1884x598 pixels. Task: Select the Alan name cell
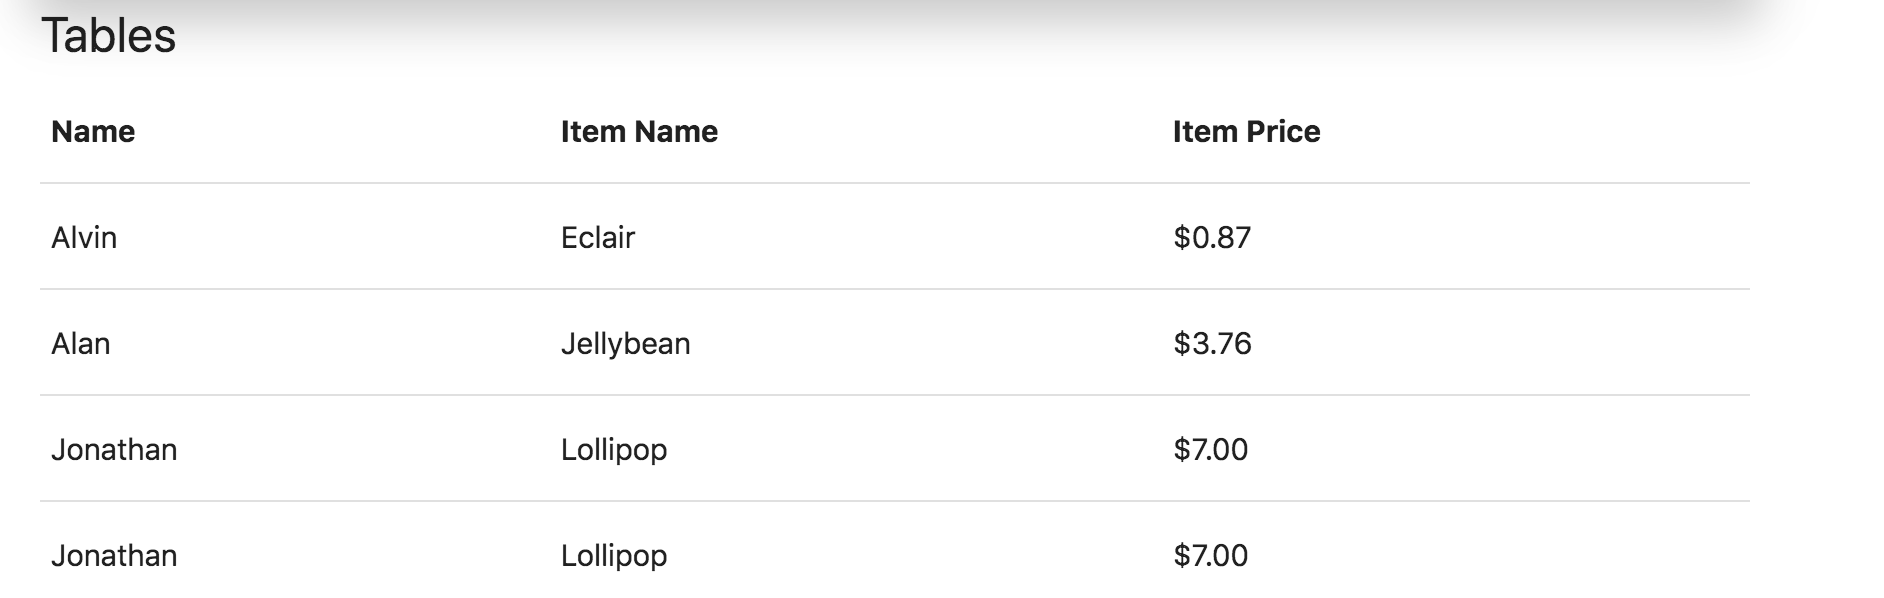coord(81,344)
